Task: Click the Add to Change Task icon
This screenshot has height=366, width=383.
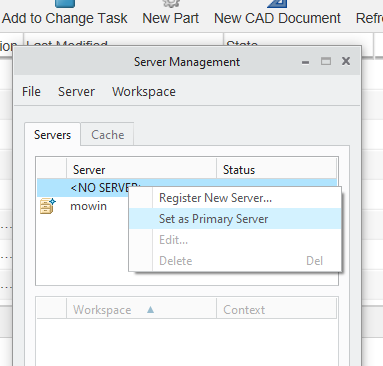Action: [x=65, y=4]
